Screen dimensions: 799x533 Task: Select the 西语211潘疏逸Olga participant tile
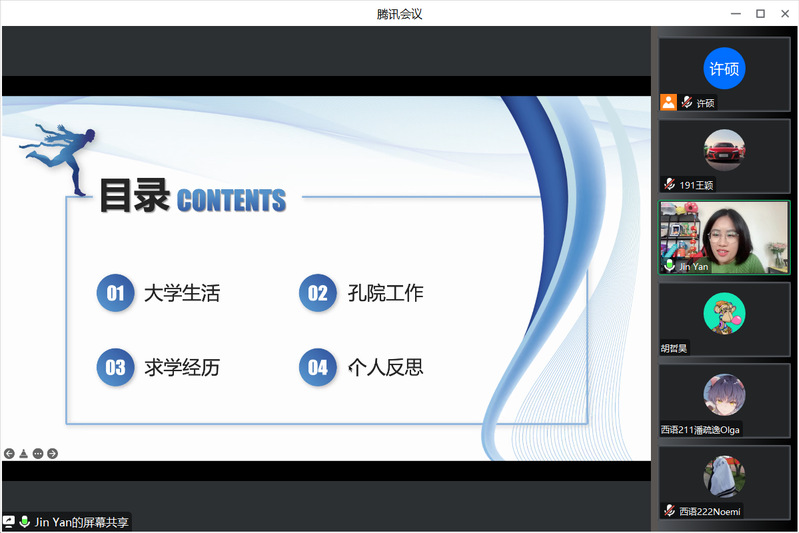pyautogui.click(x=724, y=395)
